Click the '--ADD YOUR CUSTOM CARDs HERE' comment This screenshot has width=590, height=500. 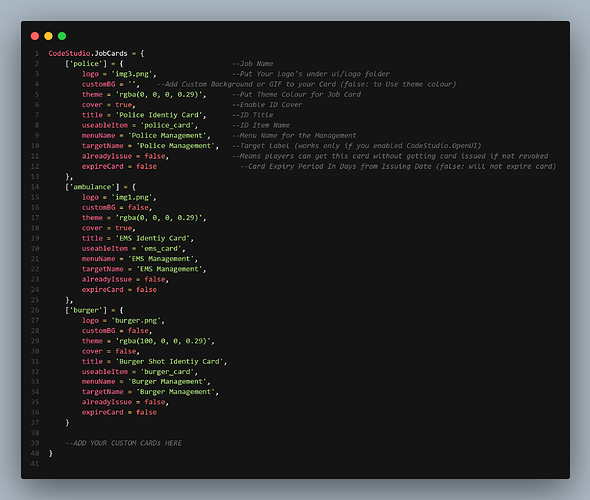click(x=124, y=443)
